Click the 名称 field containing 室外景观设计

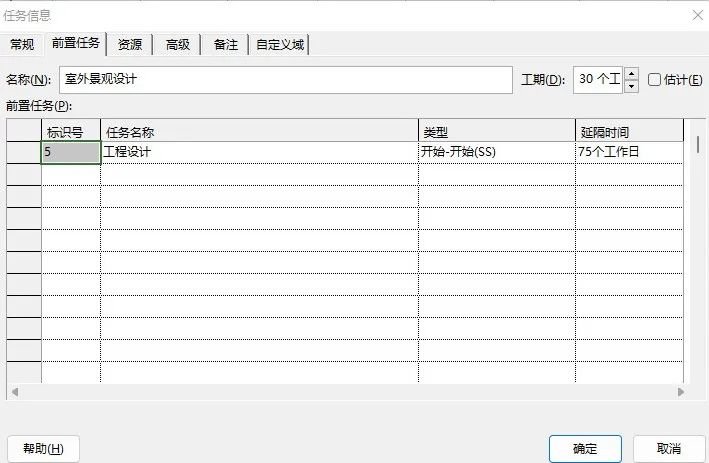coord(286,80)
